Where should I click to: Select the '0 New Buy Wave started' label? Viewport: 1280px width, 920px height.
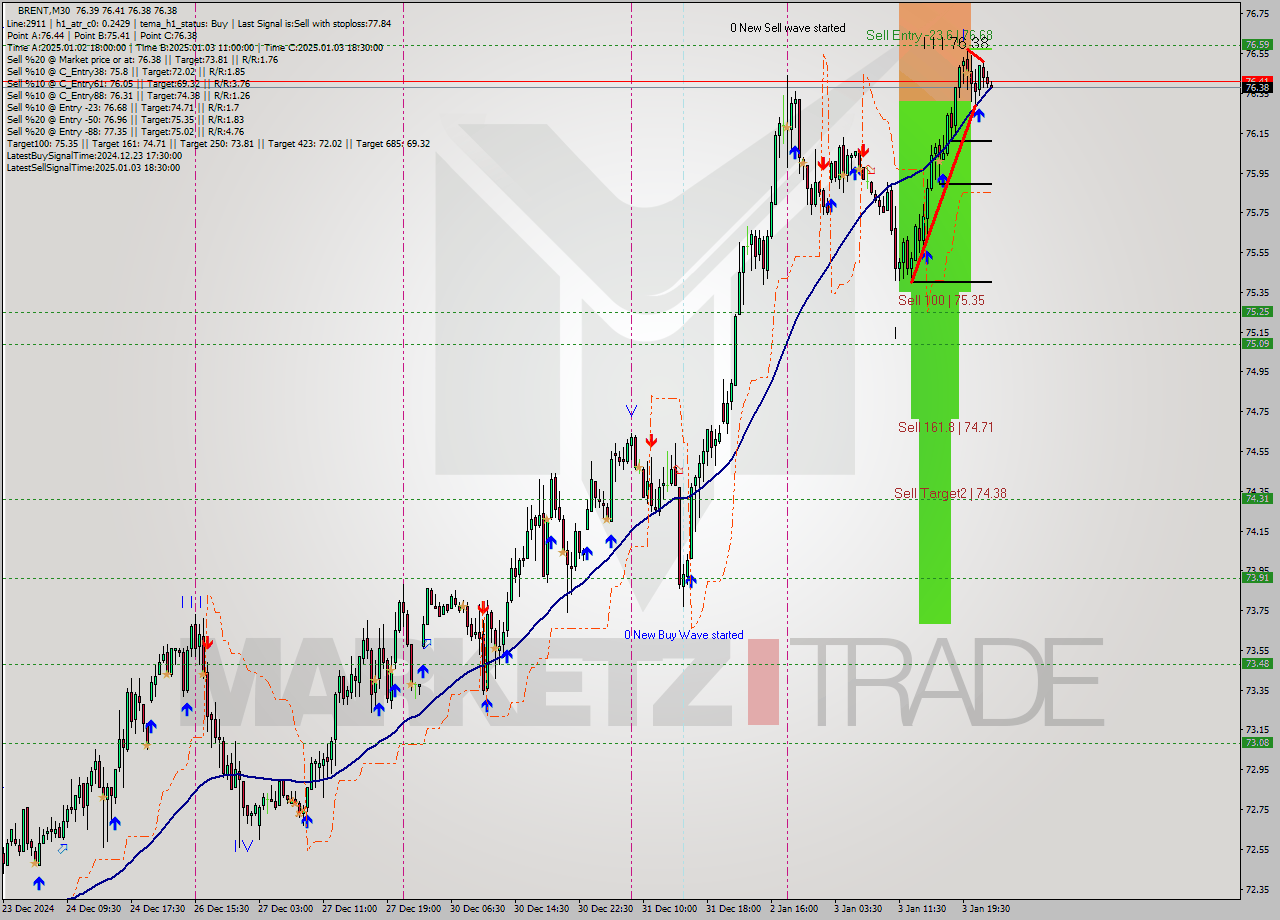(x=684, y=635)
